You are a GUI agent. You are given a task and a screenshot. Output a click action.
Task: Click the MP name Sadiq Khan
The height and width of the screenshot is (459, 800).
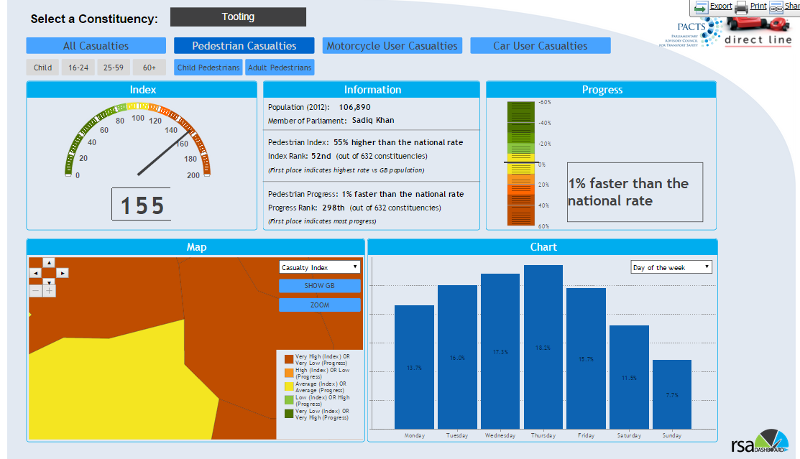click(373, 120)
